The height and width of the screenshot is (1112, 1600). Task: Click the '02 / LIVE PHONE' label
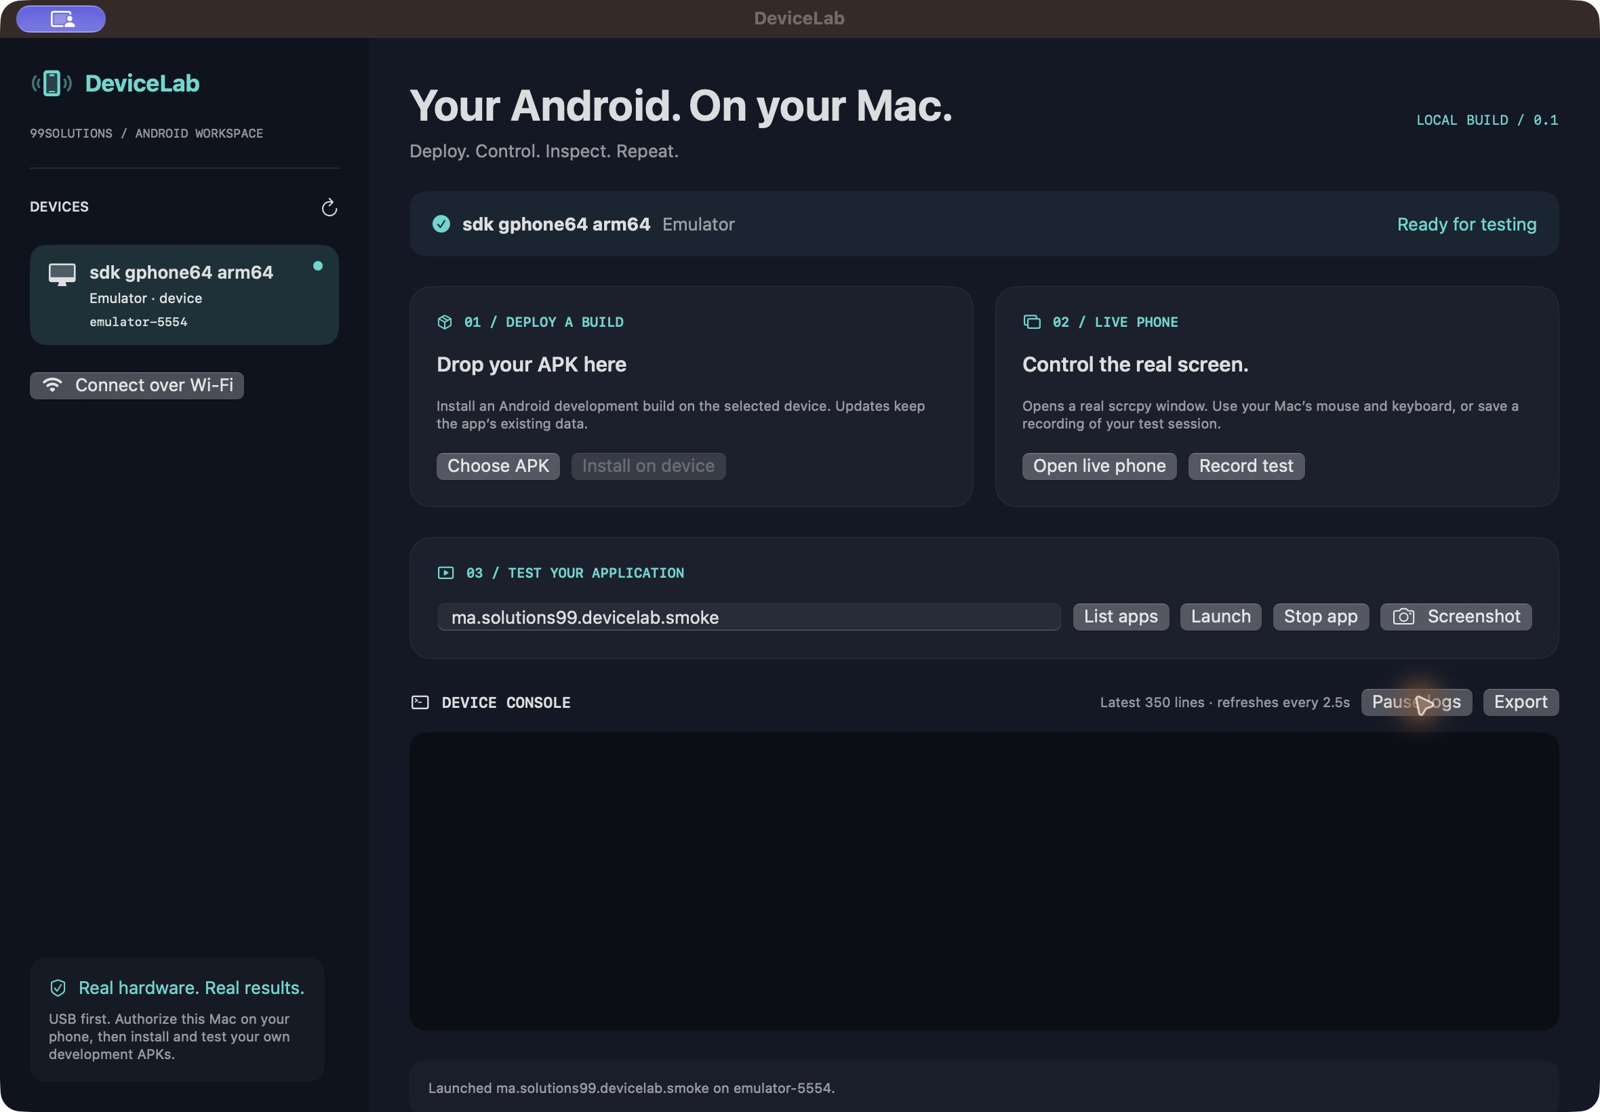click(x=1115, y=322)
